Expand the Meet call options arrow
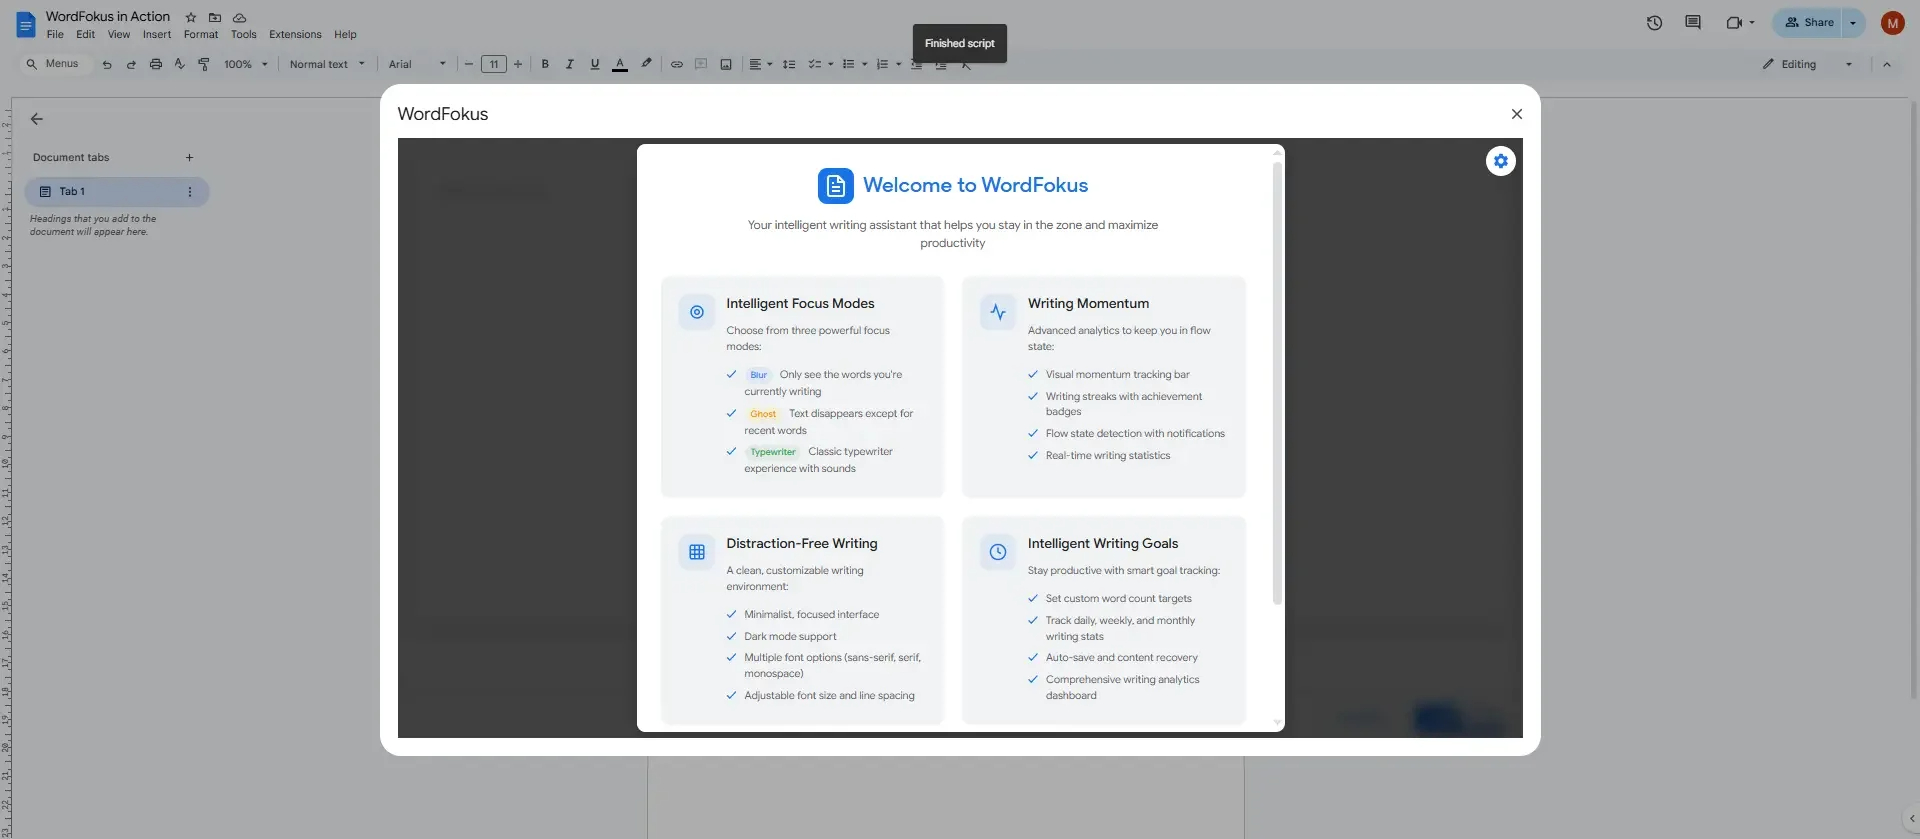The width and height of the screenshot is (1920, 839). tap(1752, 22)
